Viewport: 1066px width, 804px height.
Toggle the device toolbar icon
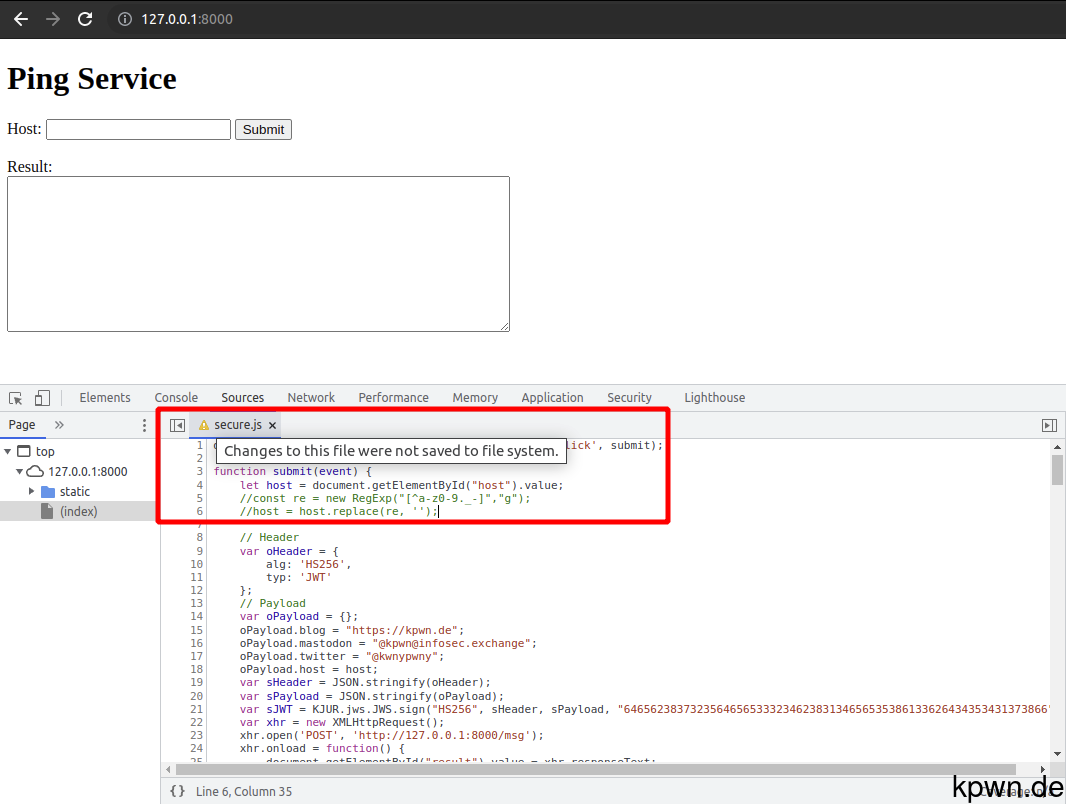(x=40, y=397)
